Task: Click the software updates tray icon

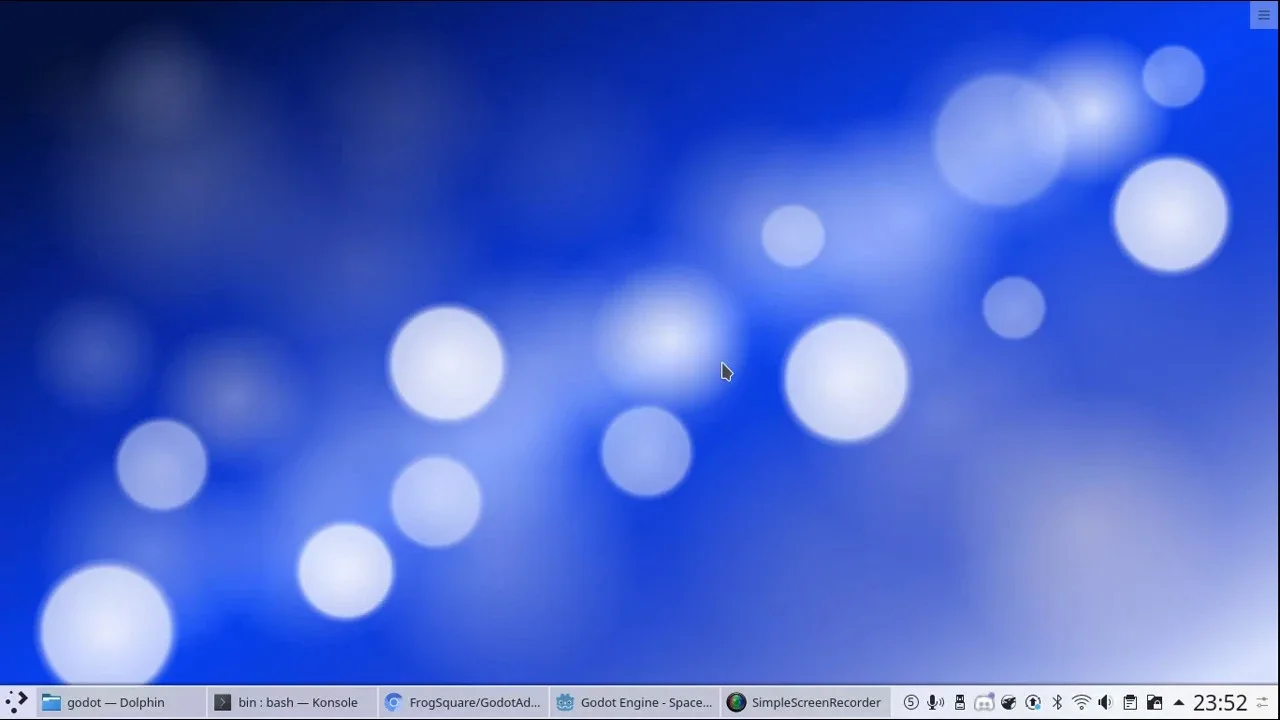Action: point(1033,702)
